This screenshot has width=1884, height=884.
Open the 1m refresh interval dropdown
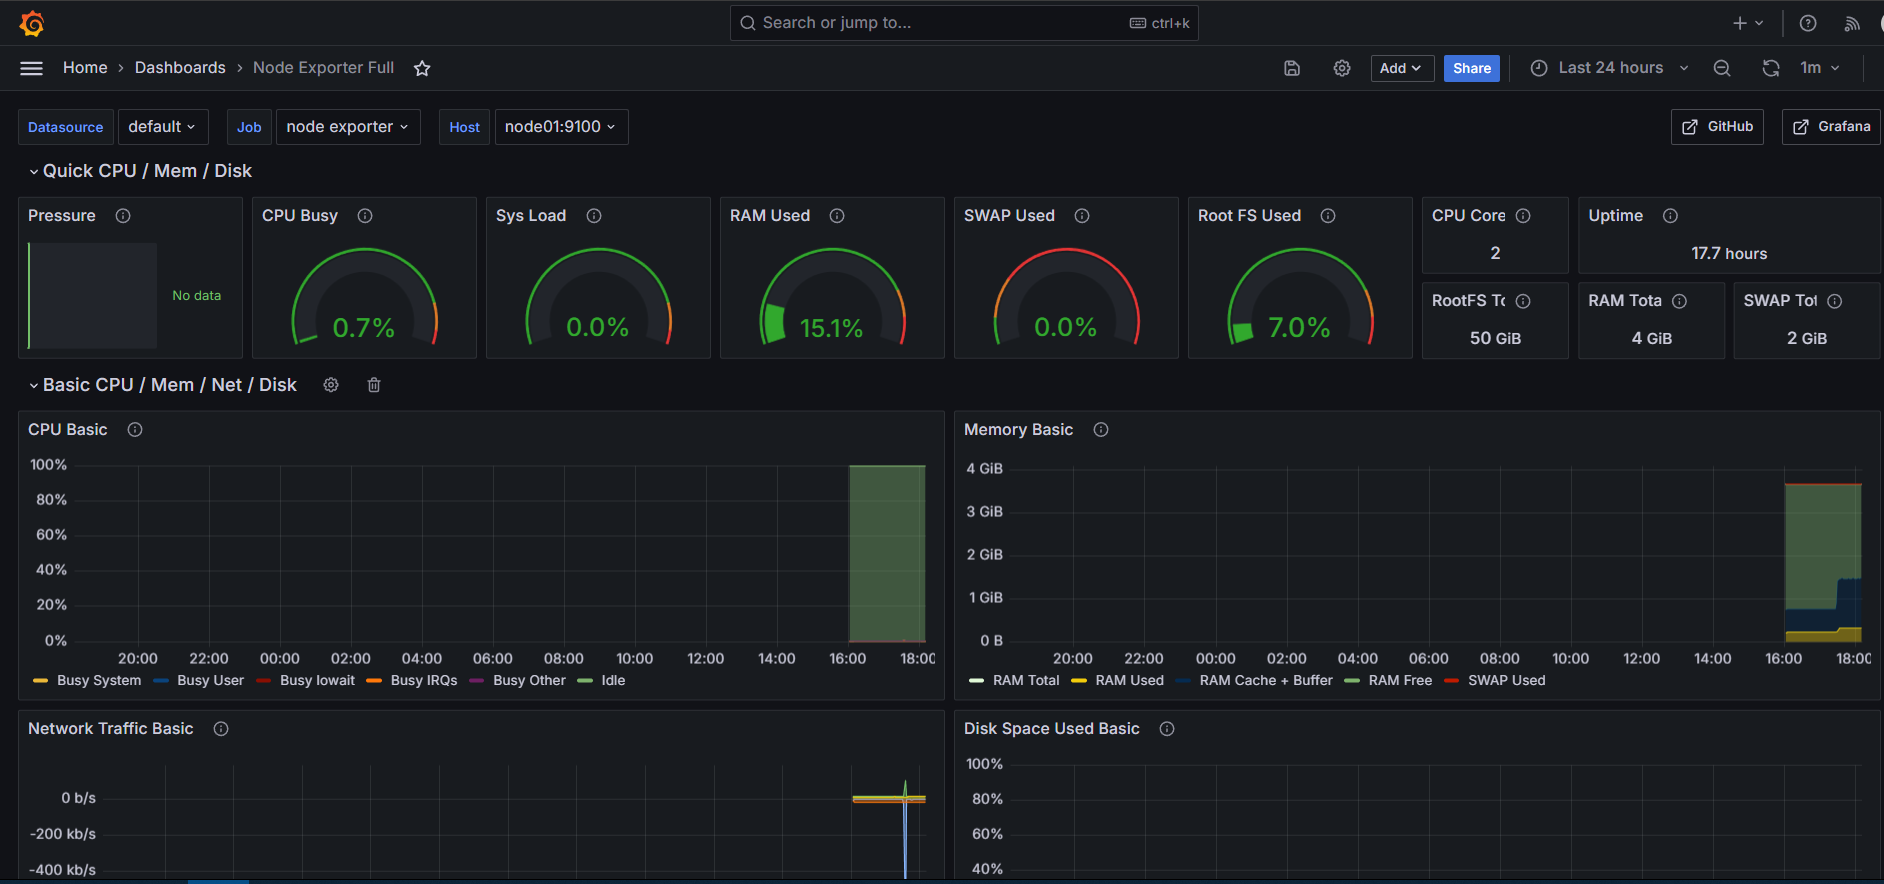pyautogui.click(x=1819, y=68)
